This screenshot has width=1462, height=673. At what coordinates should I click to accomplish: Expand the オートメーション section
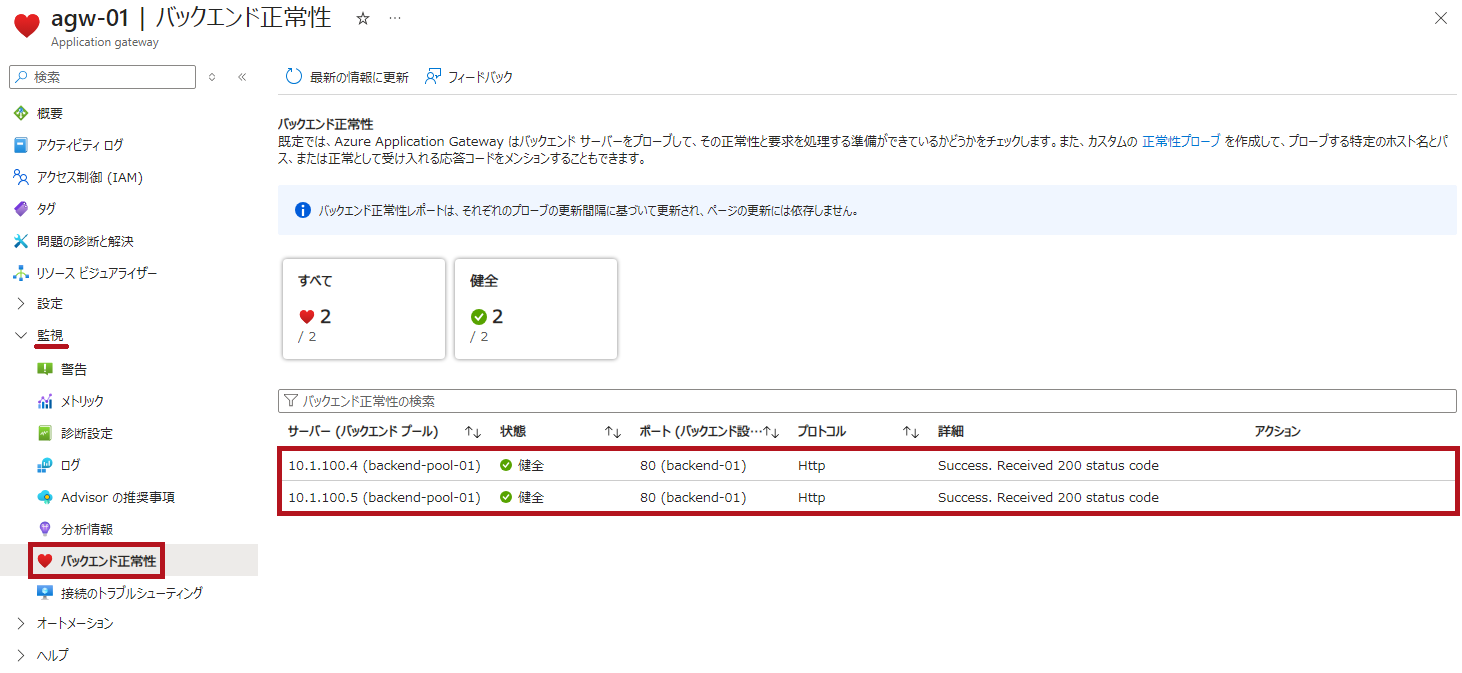click(x=21, y=623)
